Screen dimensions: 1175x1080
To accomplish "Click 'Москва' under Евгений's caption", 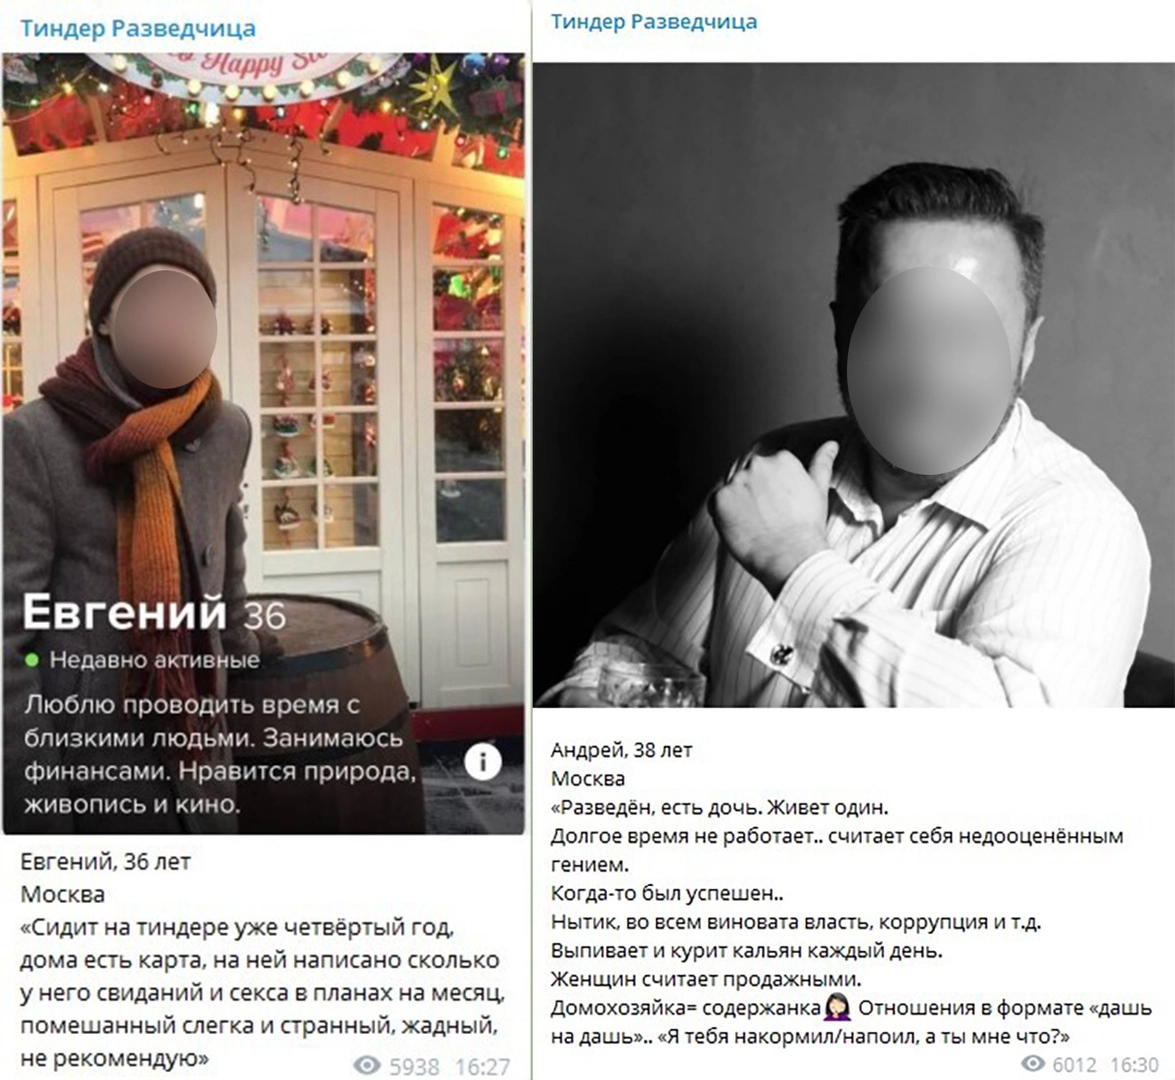I will 62,895.
